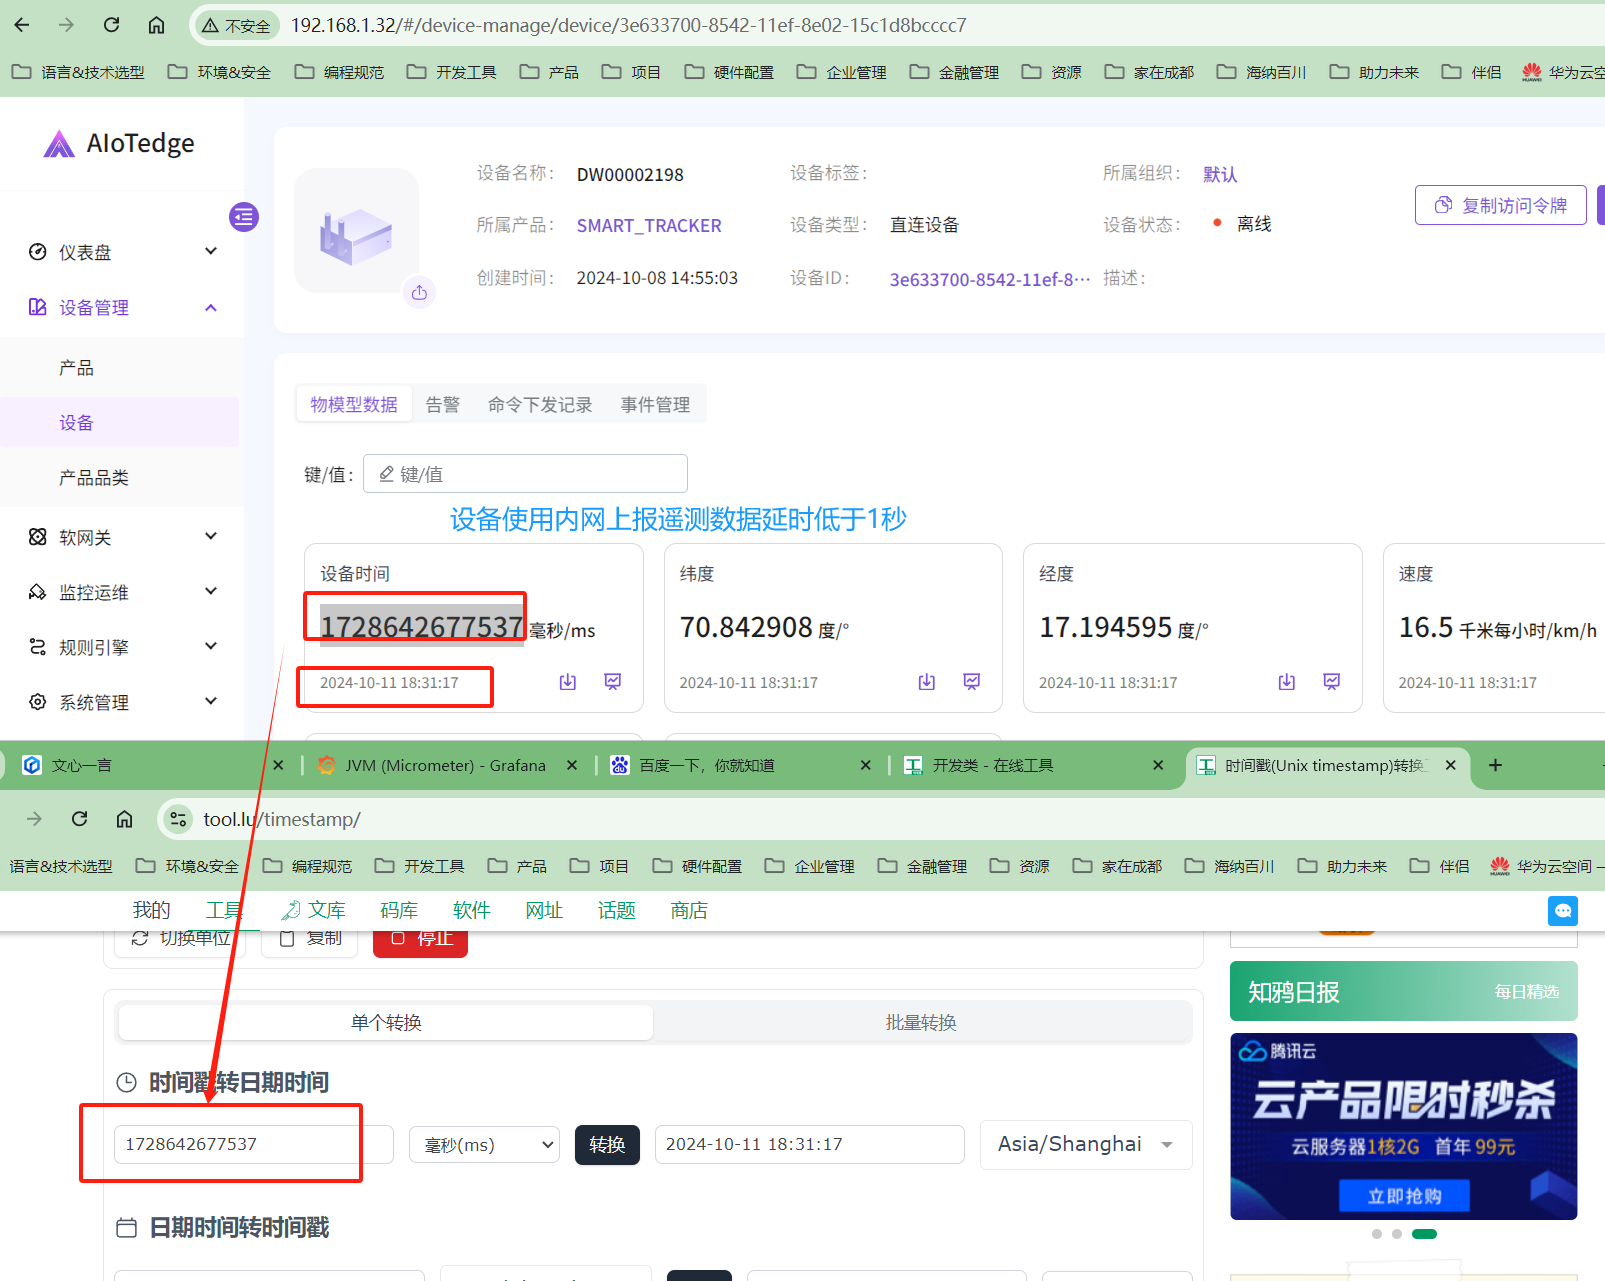This screenshot has height=1281, width=1605.
Task: Click the 复制访问令牌 button
Action: pos(1500,205)
